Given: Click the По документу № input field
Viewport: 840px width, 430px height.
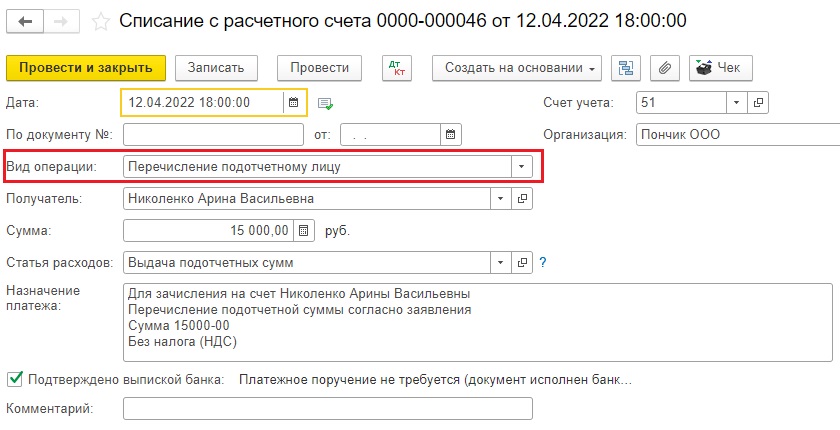Looking at the screenshot, I should [x=213, y=134].
